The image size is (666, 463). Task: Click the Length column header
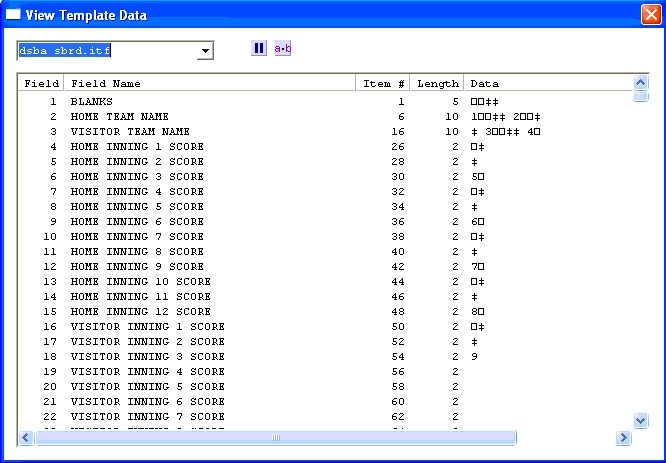pyautogui.click(x=437, y=83)
